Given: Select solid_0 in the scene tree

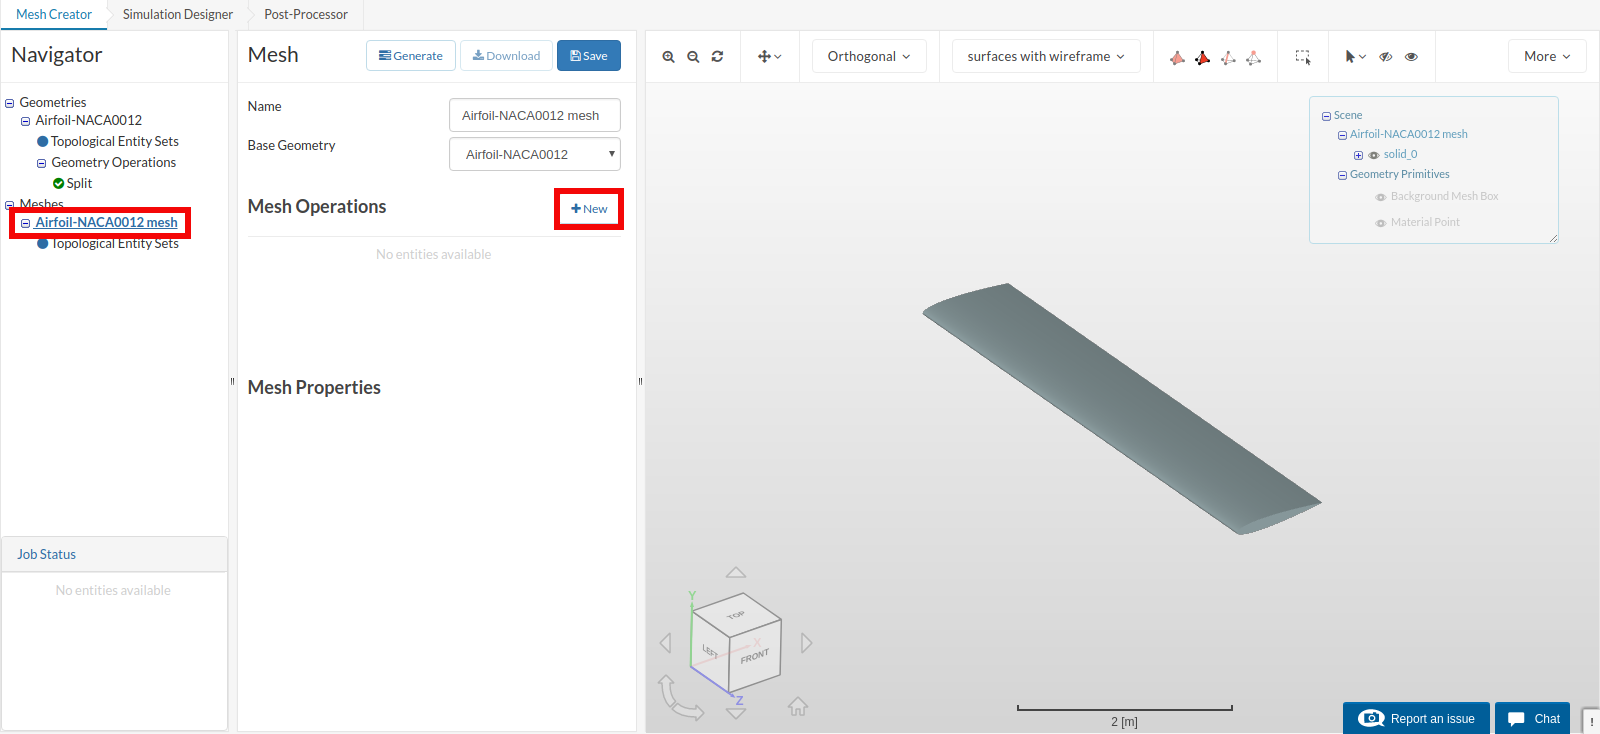Looking at the screenshot, I should coord(1401,154).
